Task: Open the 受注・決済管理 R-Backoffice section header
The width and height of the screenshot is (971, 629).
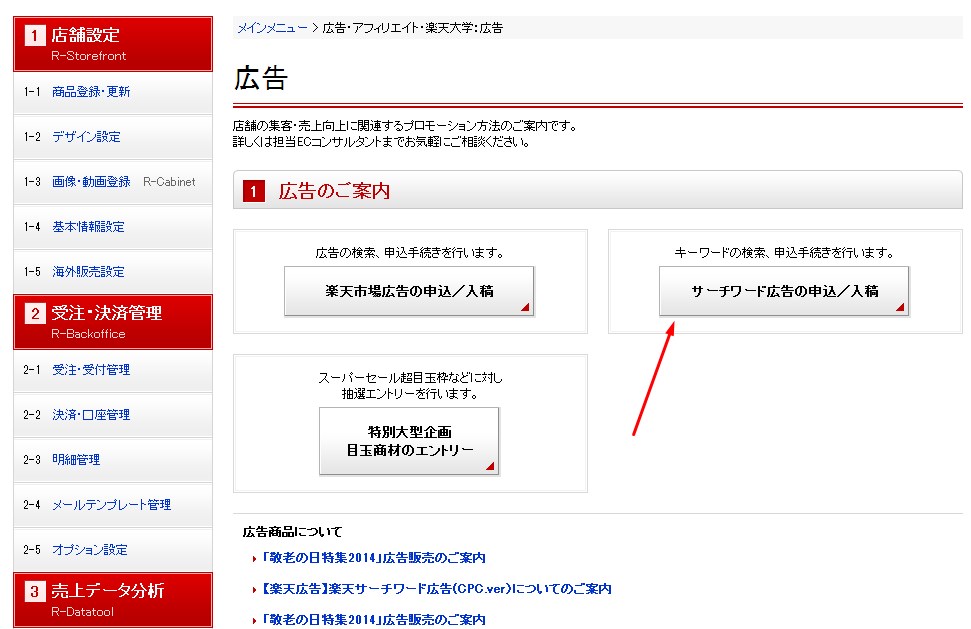Action: point(113,322)
